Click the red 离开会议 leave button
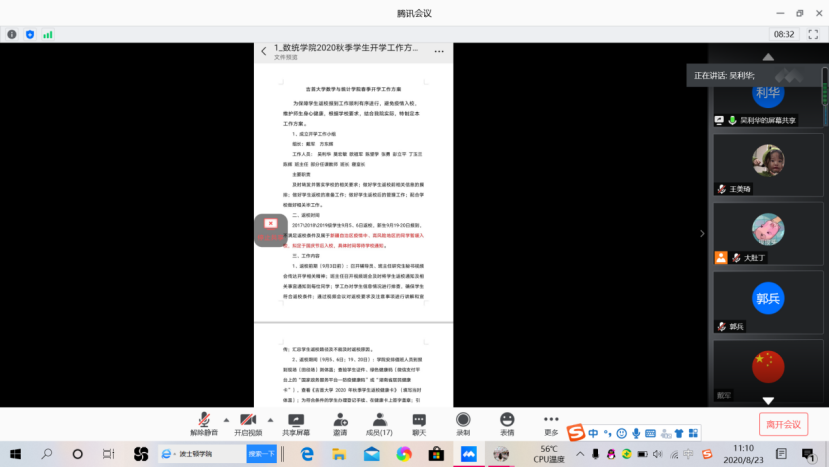Viewport: 830px width, 467px height. [783, 424]
